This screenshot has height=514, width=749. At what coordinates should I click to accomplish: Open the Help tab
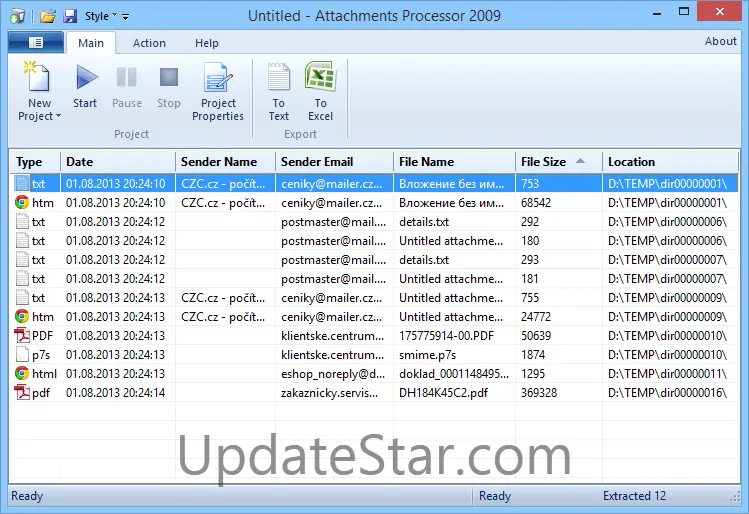pyautogui.click(x=206, y=43)
